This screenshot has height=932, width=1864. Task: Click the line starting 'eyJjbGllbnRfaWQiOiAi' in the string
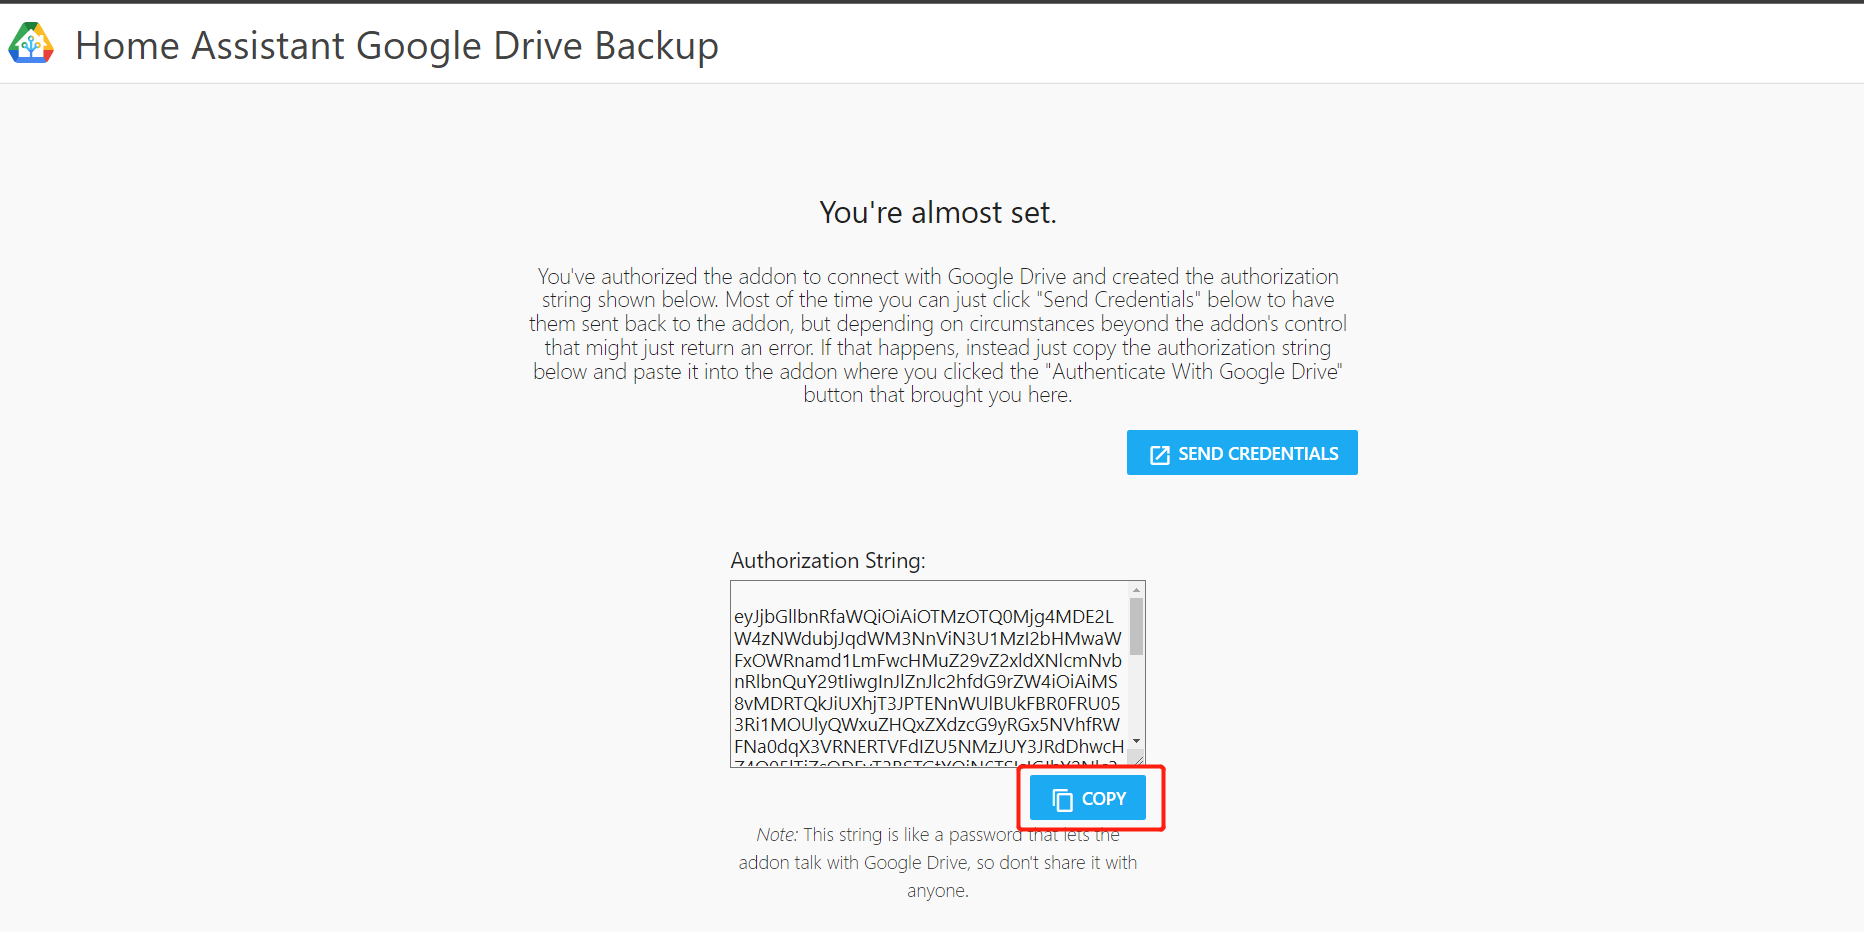pos(923,616)
